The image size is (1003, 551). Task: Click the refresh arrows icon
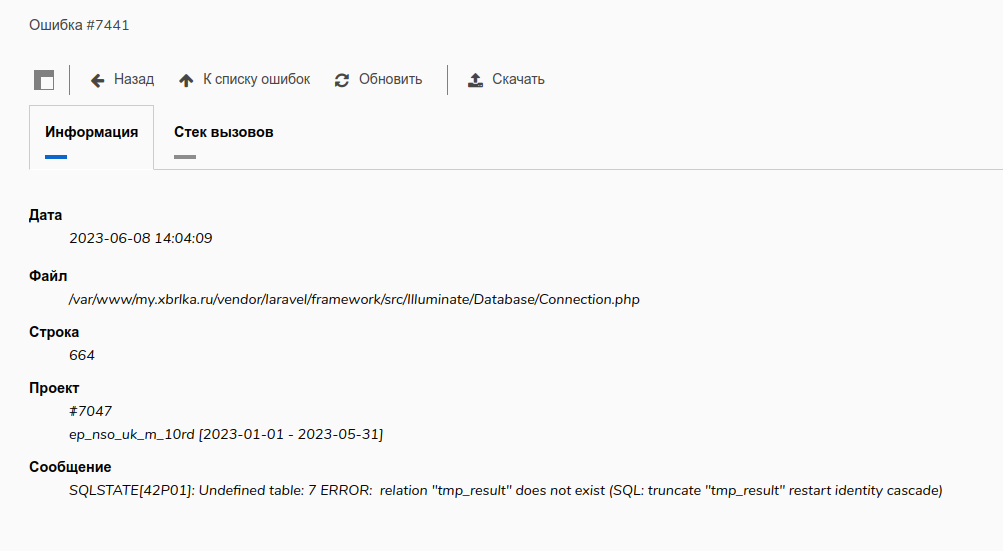(x=342, y=80)
